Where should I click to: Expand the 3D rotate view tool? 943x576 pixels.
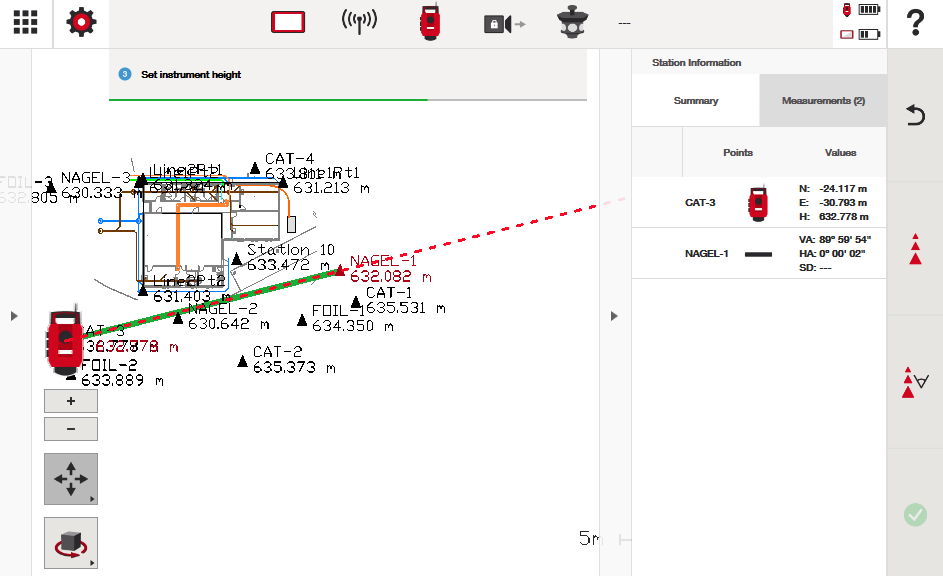coord(71,543)
